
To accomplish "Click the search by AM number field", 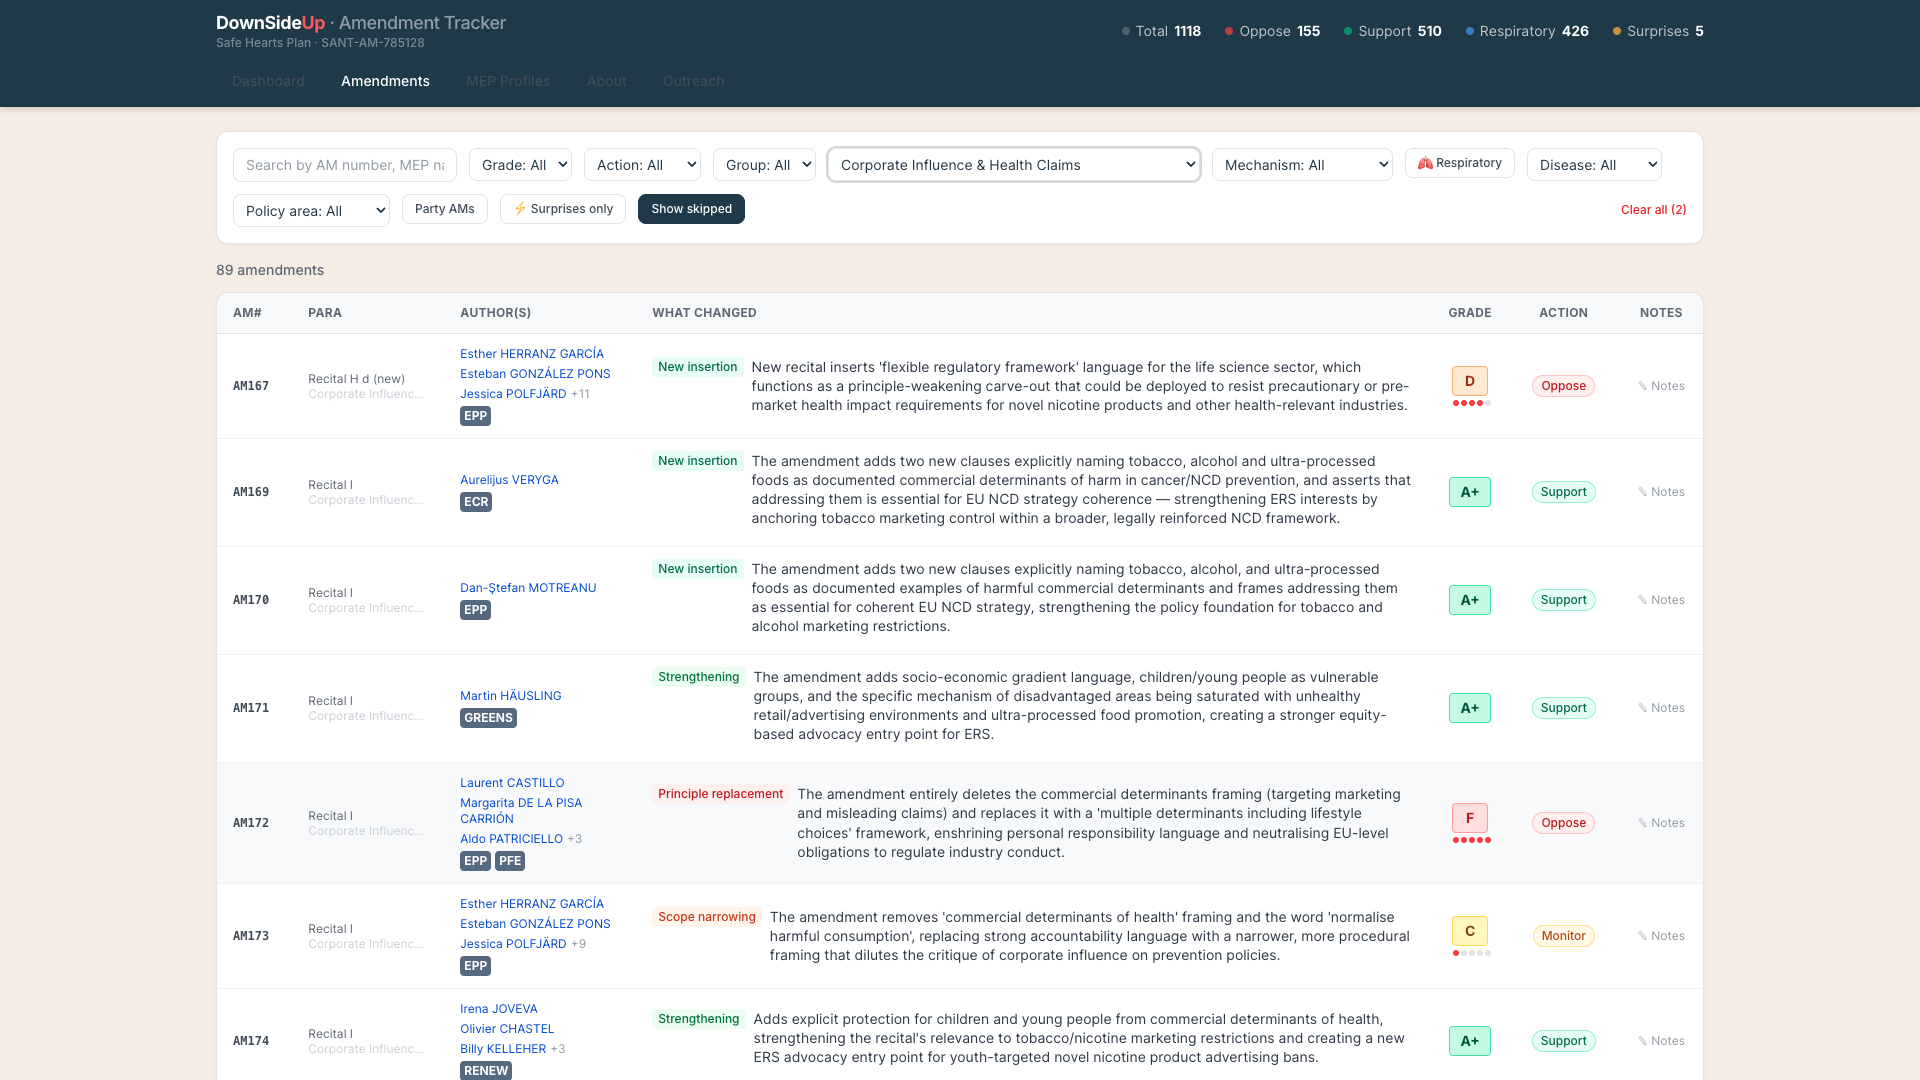I will pos(345,165).
